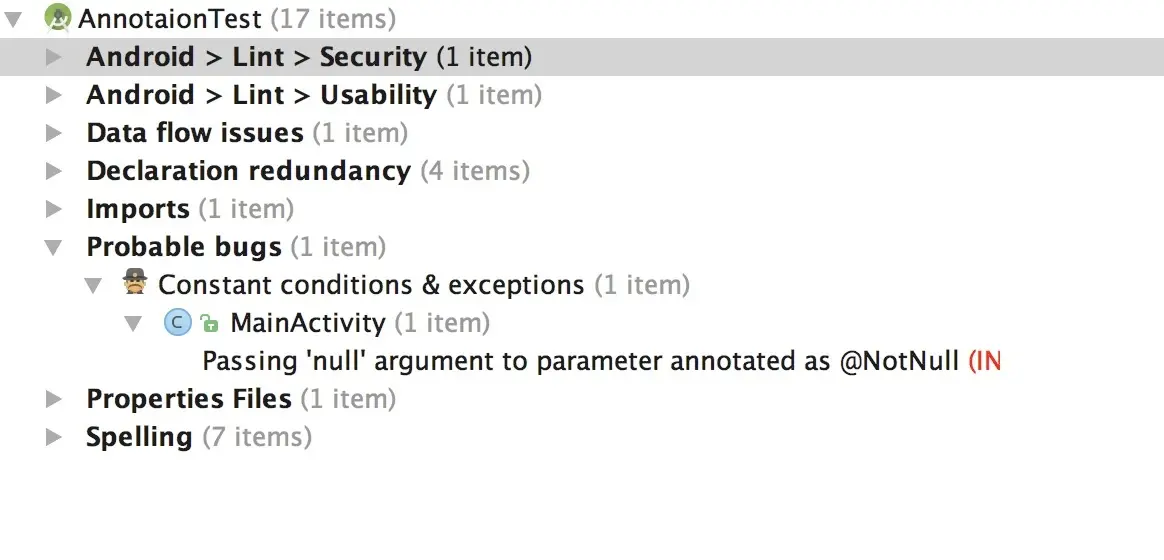Collapse the AnnotaionTest root node arrow
This screenshot has height=560, width=1164.
14,18
